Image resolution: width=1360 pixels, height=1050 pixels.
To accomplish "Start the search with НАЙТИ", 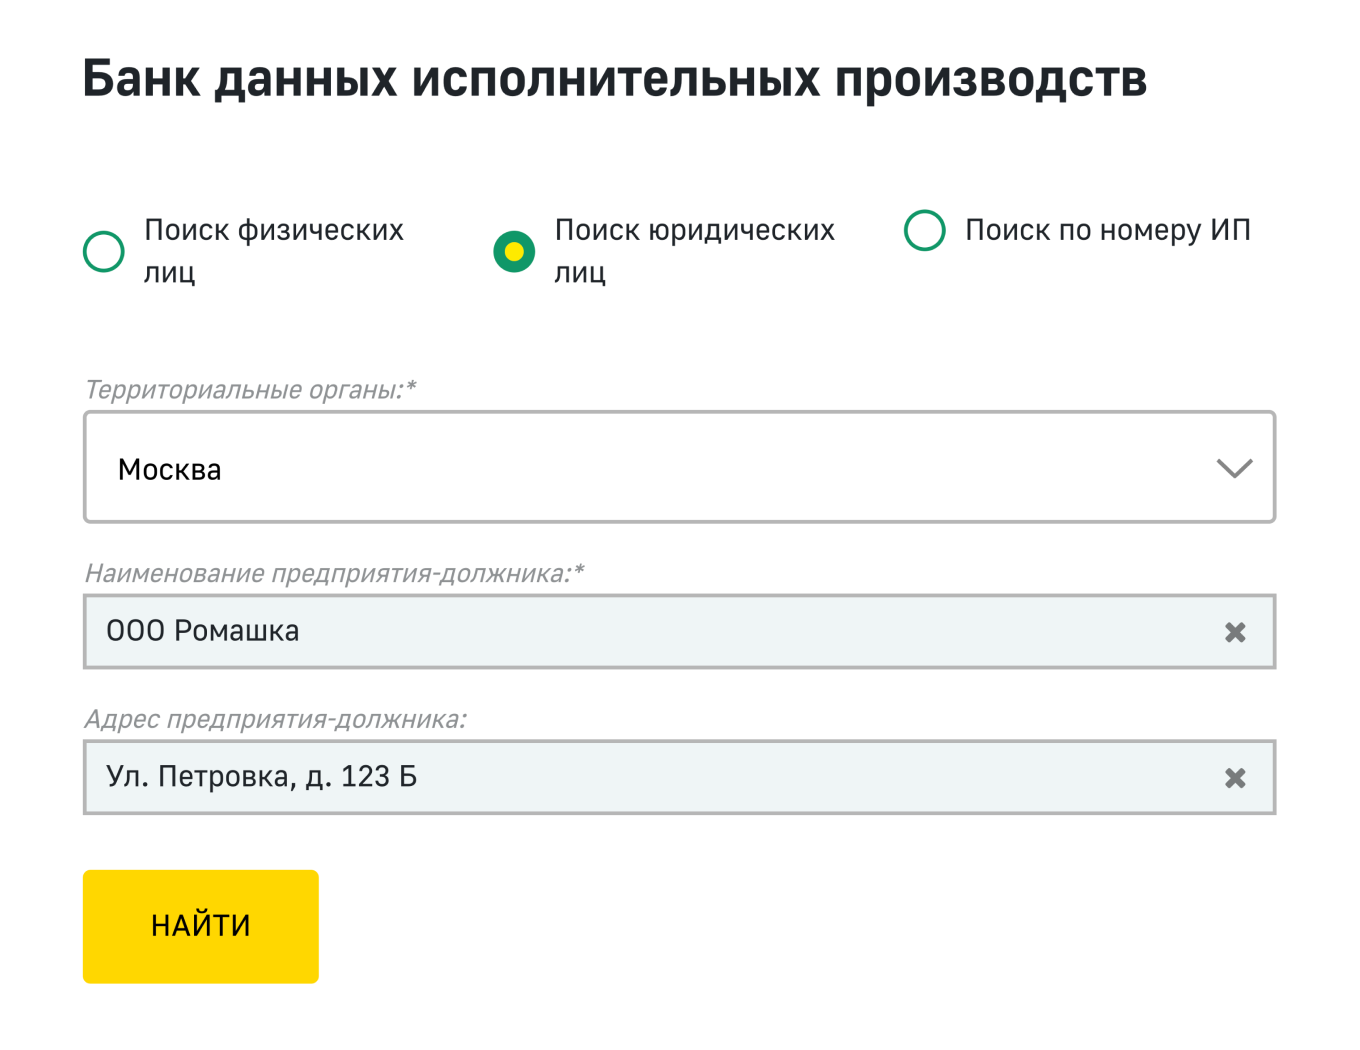I will click(x=200, y=926).
